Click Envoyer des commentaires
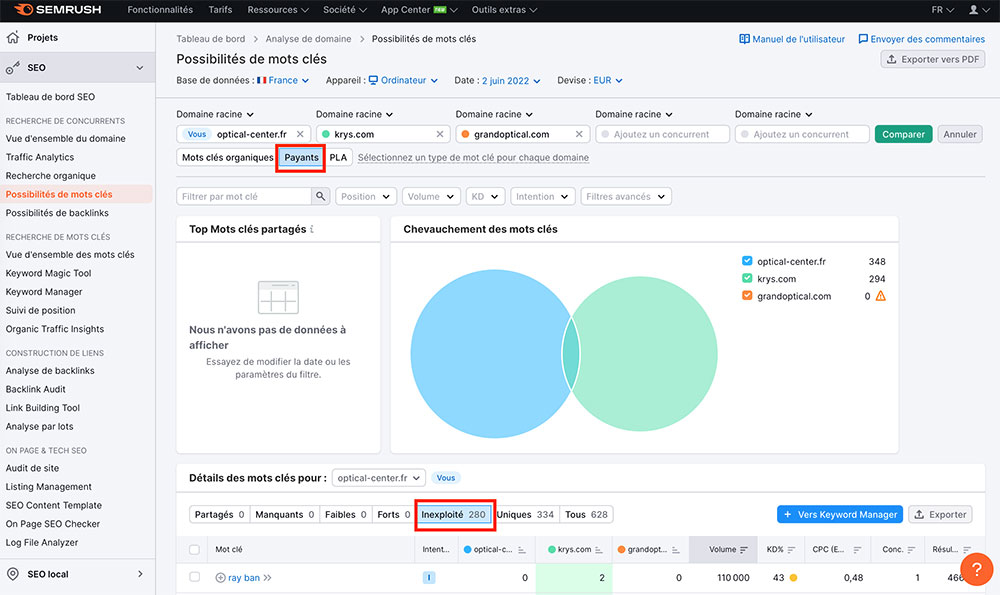This screenshot has width=1000, height=595. point(922,39)
